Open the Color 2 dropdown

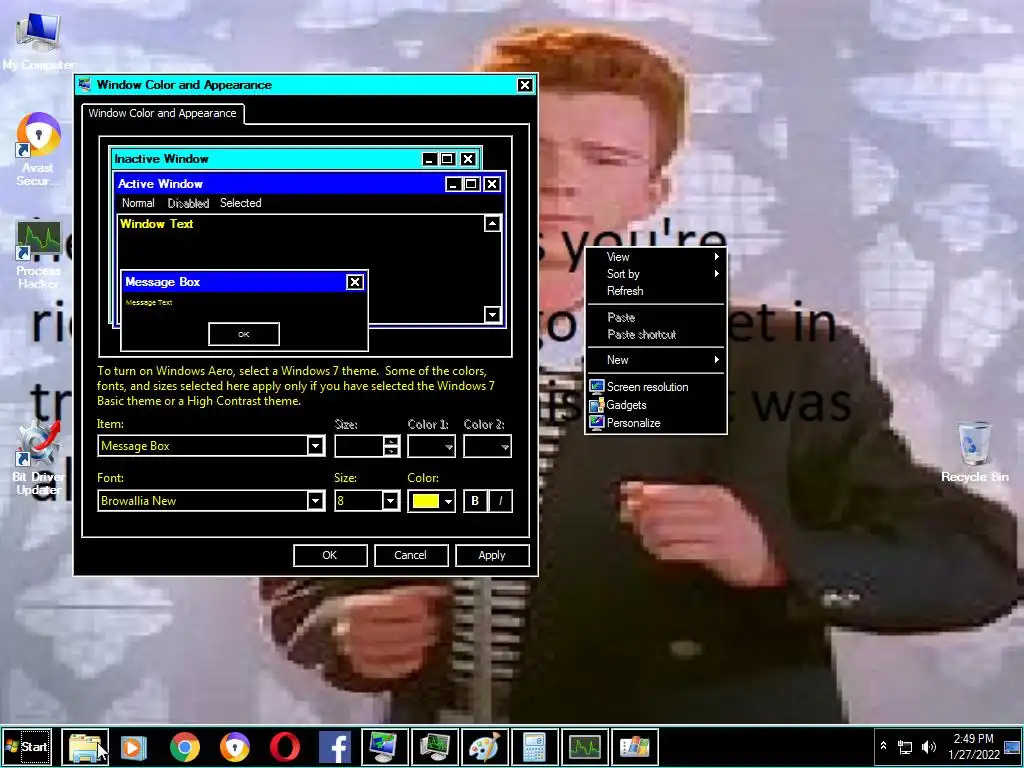click(x=487, y=446)
